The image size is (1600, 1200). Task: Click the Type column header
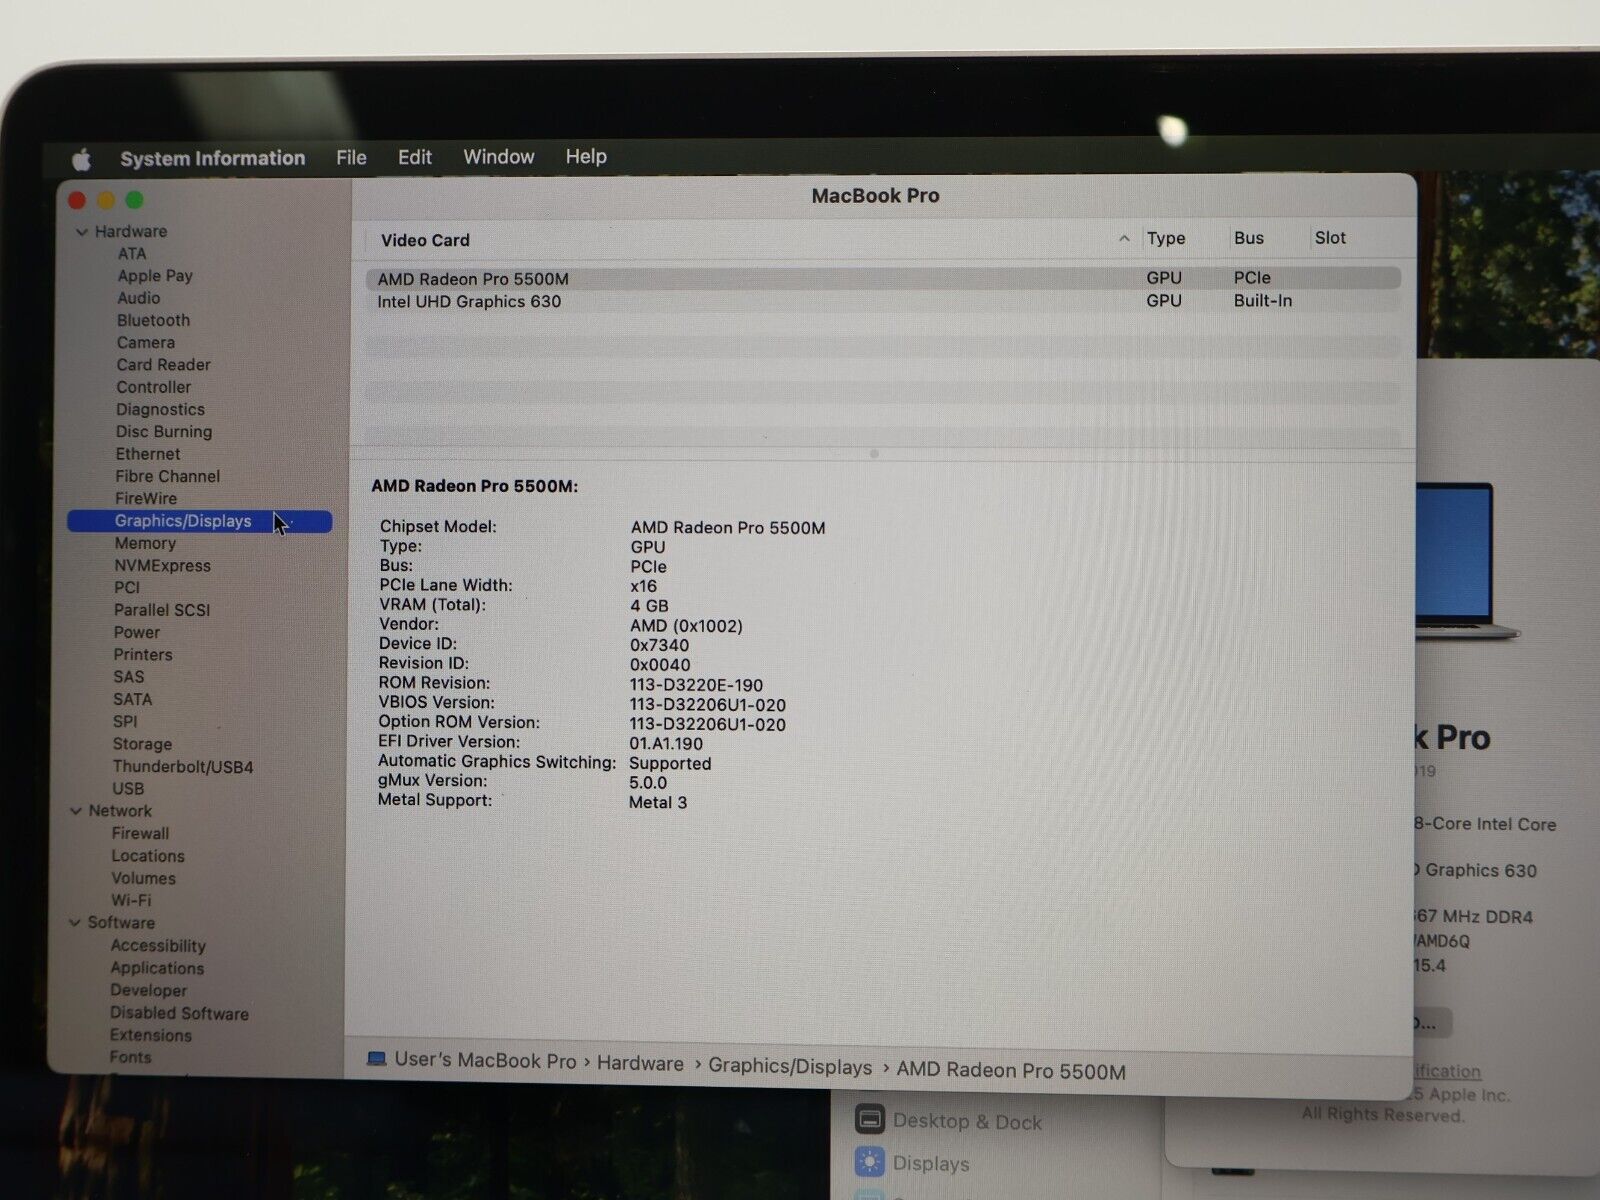click(1166, 238)
